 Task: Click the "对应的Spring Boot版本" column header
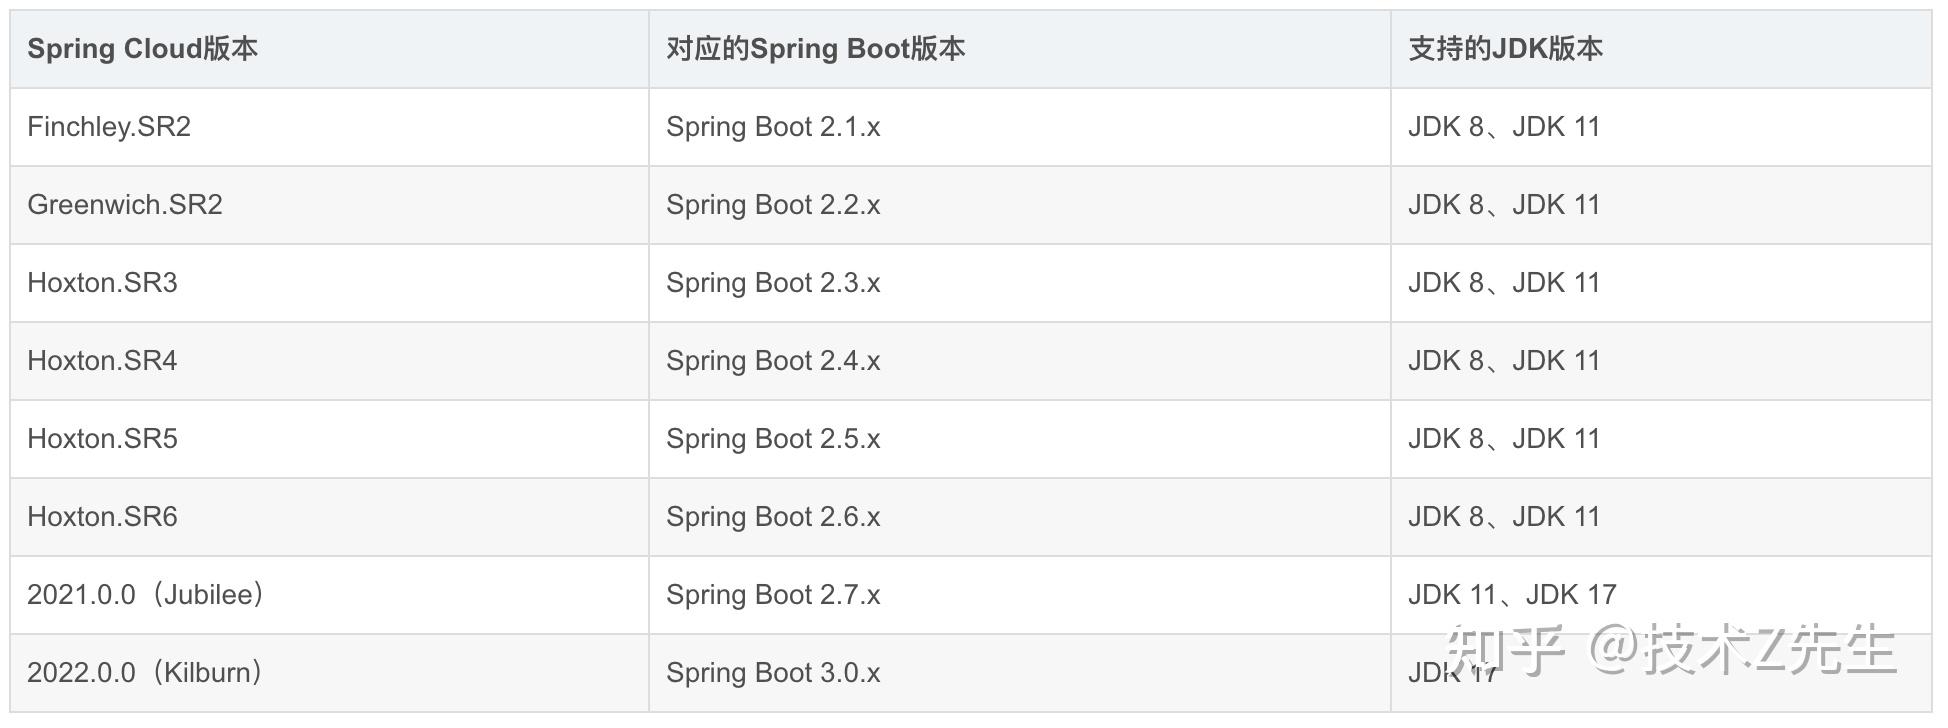815,49
